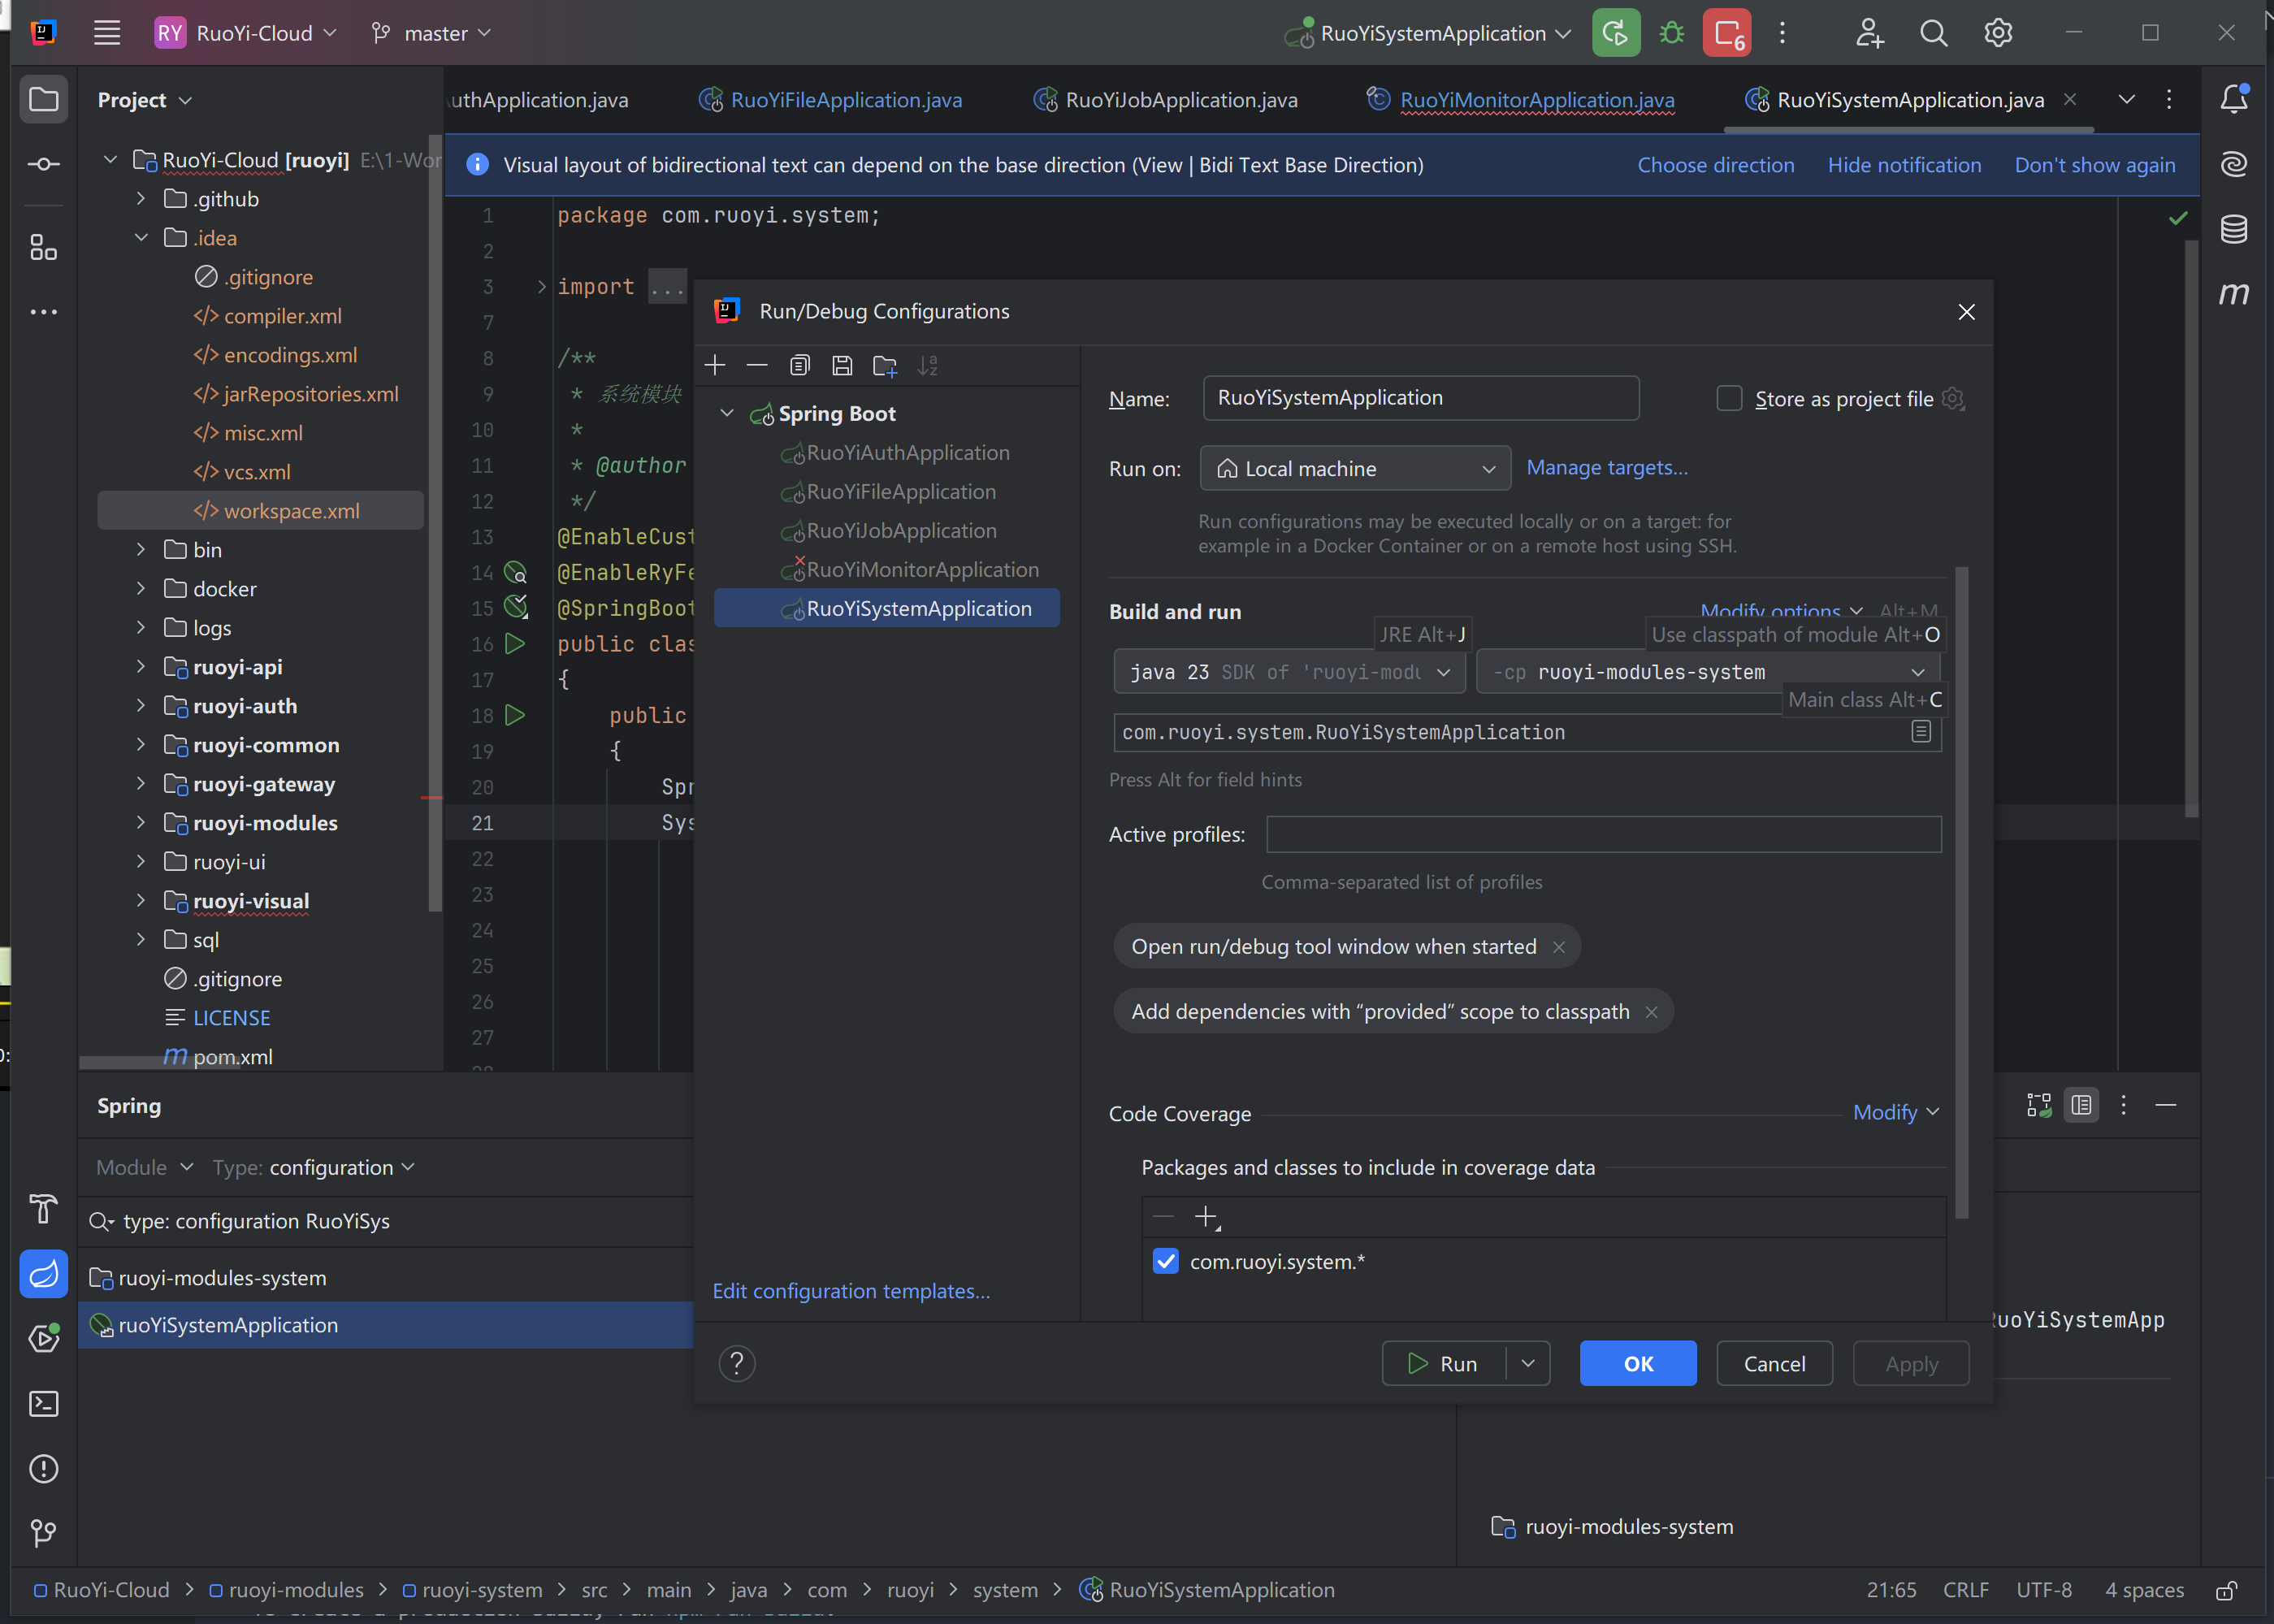2274x1624 pixels.
Task: Open the Structure tool window icon
Action: tap(44, 247)
